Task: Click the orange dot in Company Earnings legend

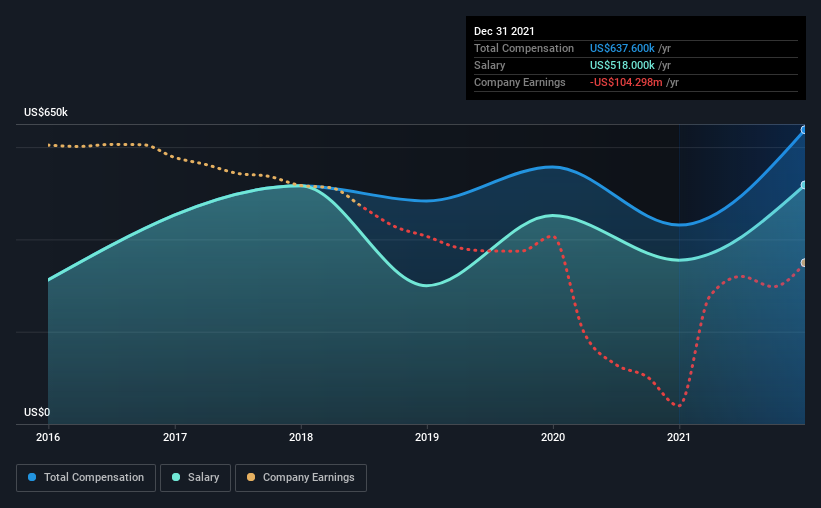Action: [251, 477]
